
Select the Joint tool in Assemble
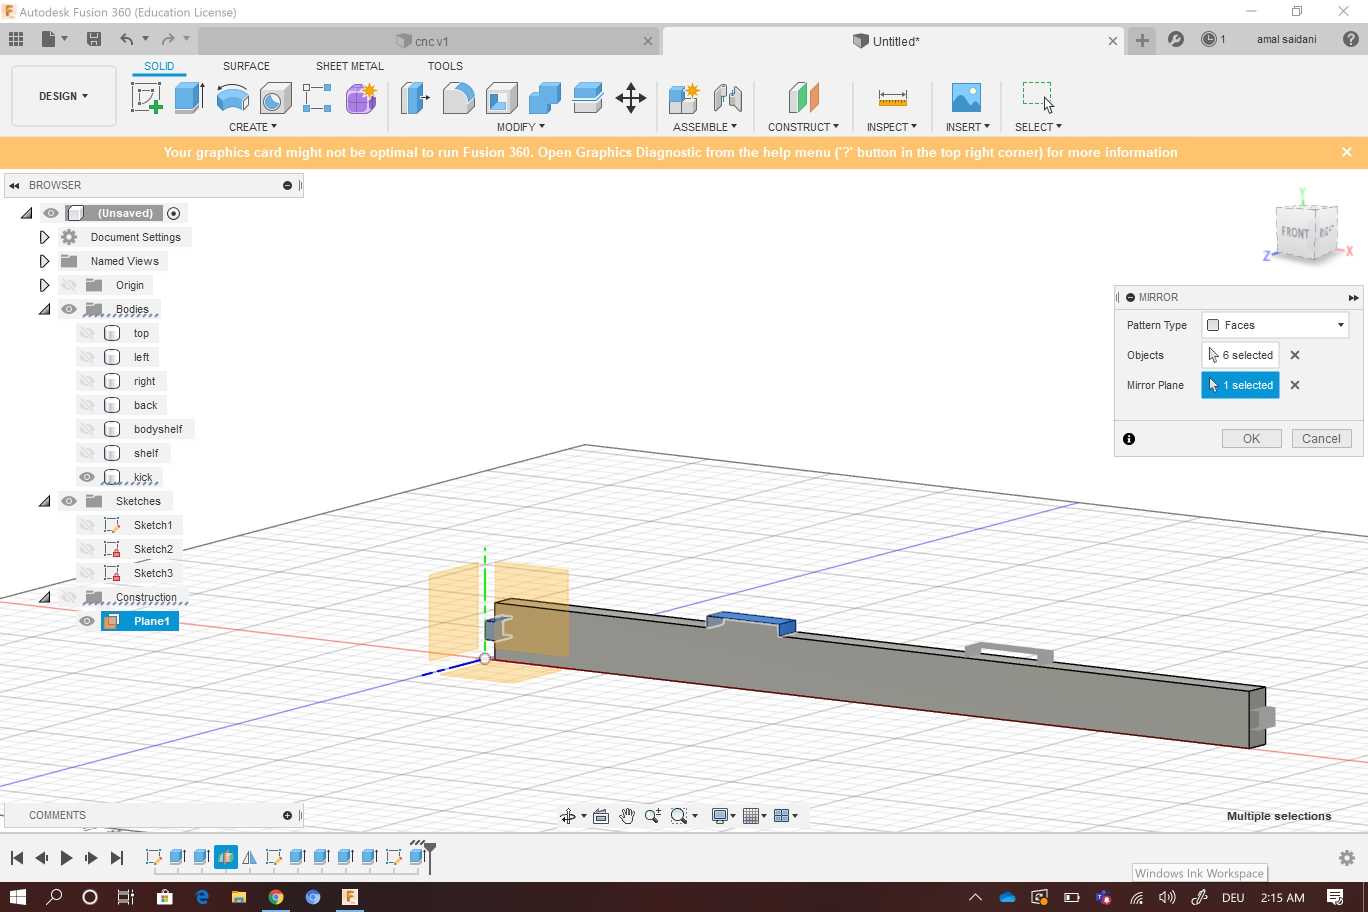[x=727, y=98]
